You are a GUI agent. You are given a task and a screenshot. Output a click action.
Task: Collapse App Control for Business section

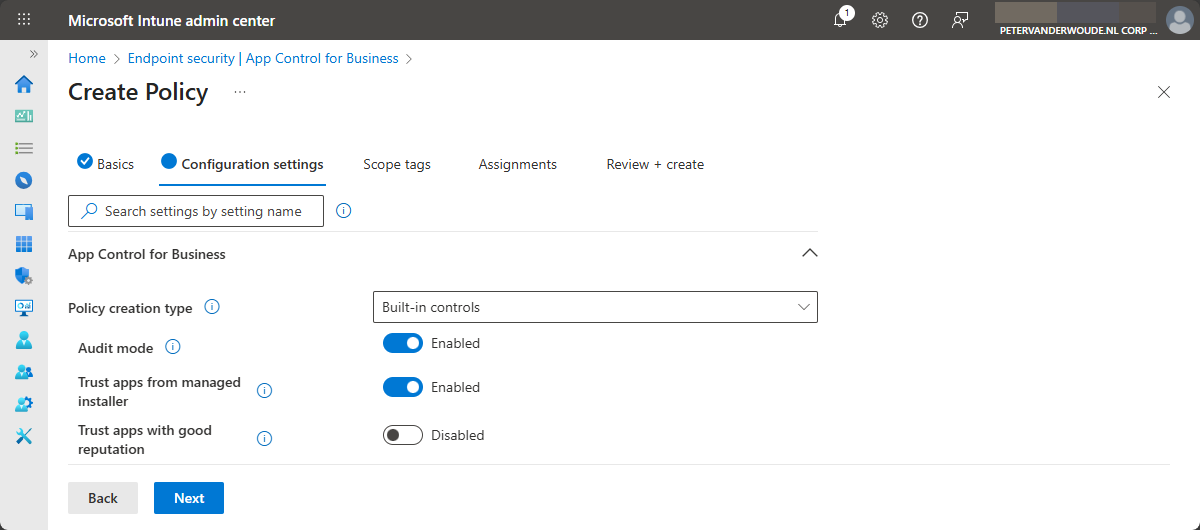809,253
